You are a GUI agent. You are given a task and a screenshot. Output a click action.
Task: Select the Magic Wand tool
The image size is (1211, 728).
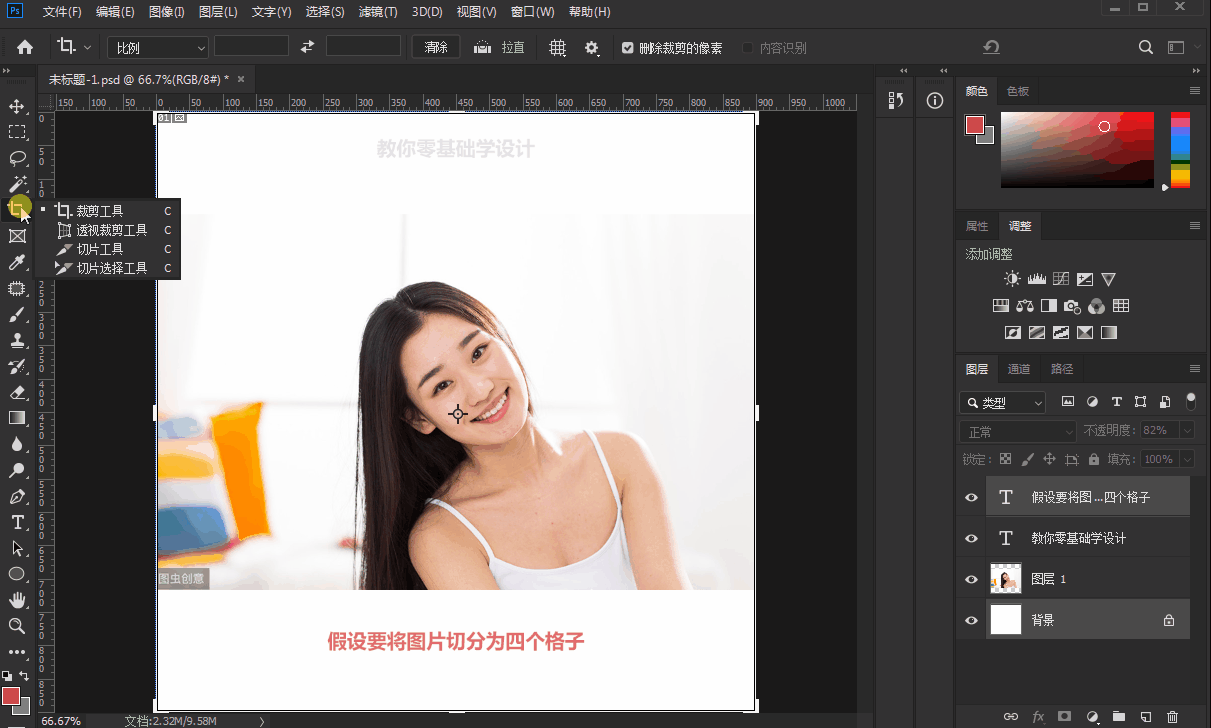pos(17,184)
